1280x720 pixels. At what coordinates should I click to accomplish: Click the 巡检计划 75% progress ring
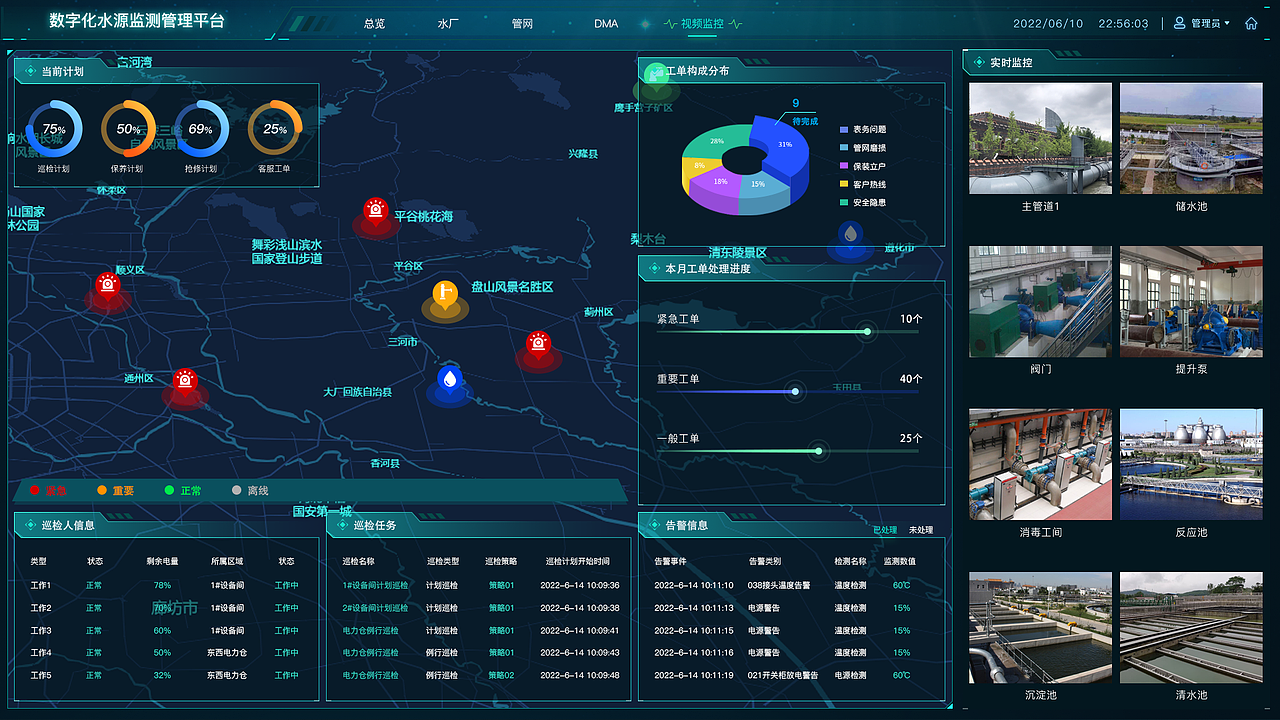(x=54, y=129)
